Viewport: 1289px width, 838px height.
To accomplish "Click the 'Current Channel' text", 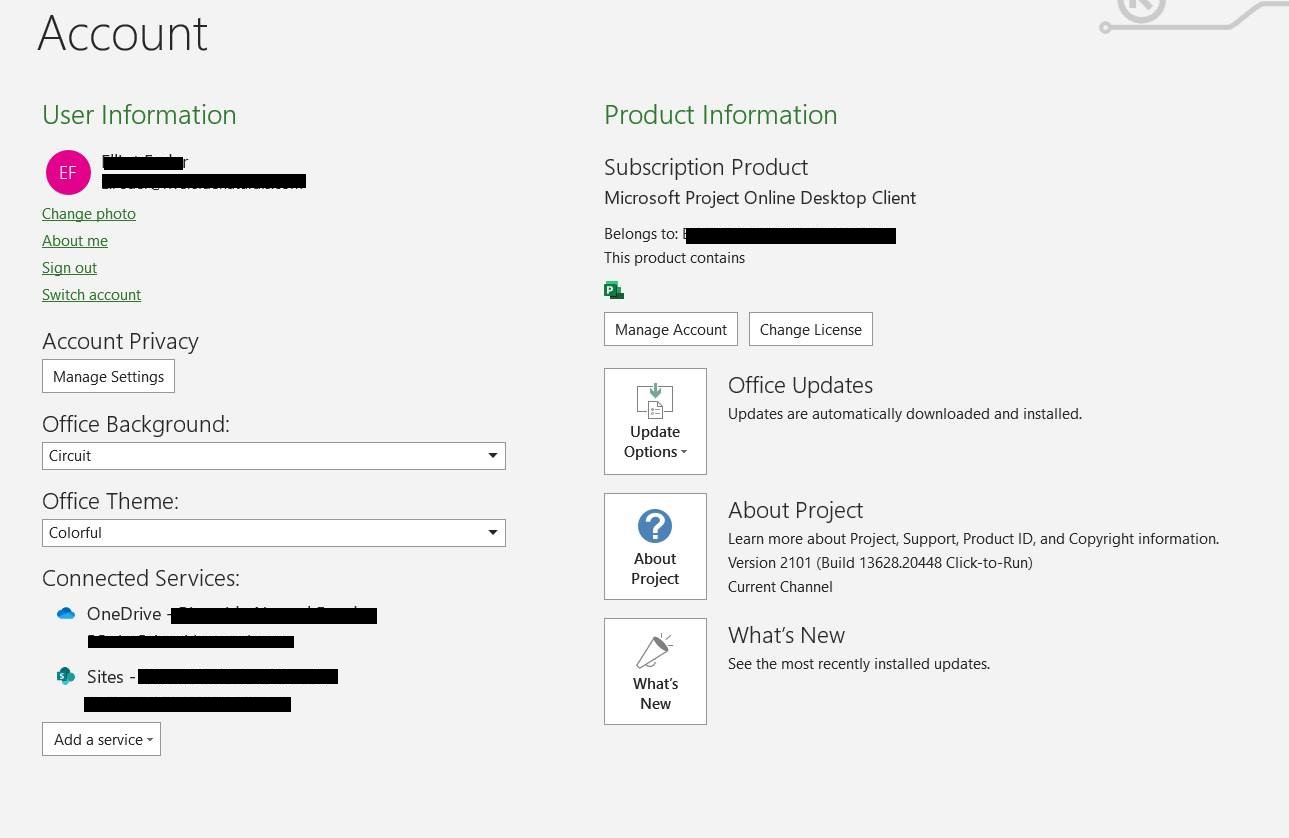I will tap(780, 586).
